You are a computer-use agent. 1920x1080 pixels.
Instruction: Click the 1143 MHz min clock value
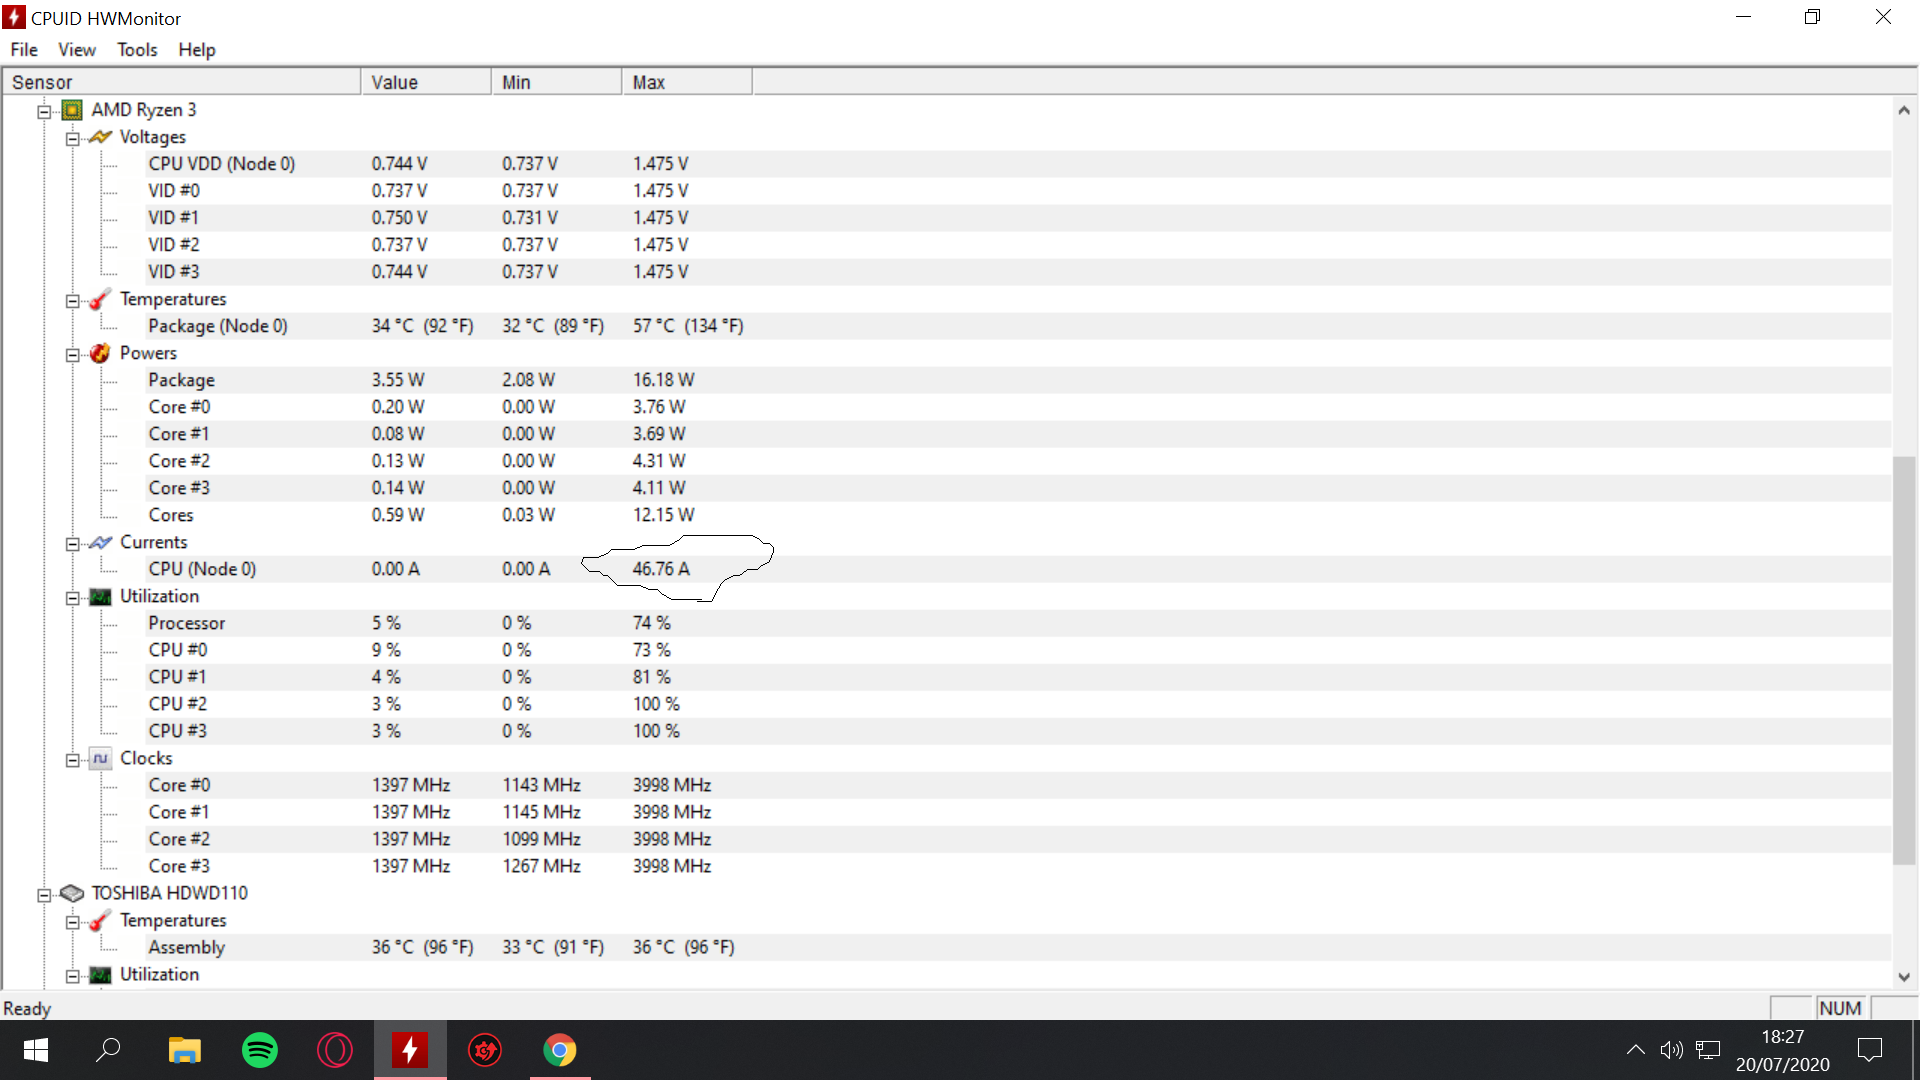(x=541, y=785)
